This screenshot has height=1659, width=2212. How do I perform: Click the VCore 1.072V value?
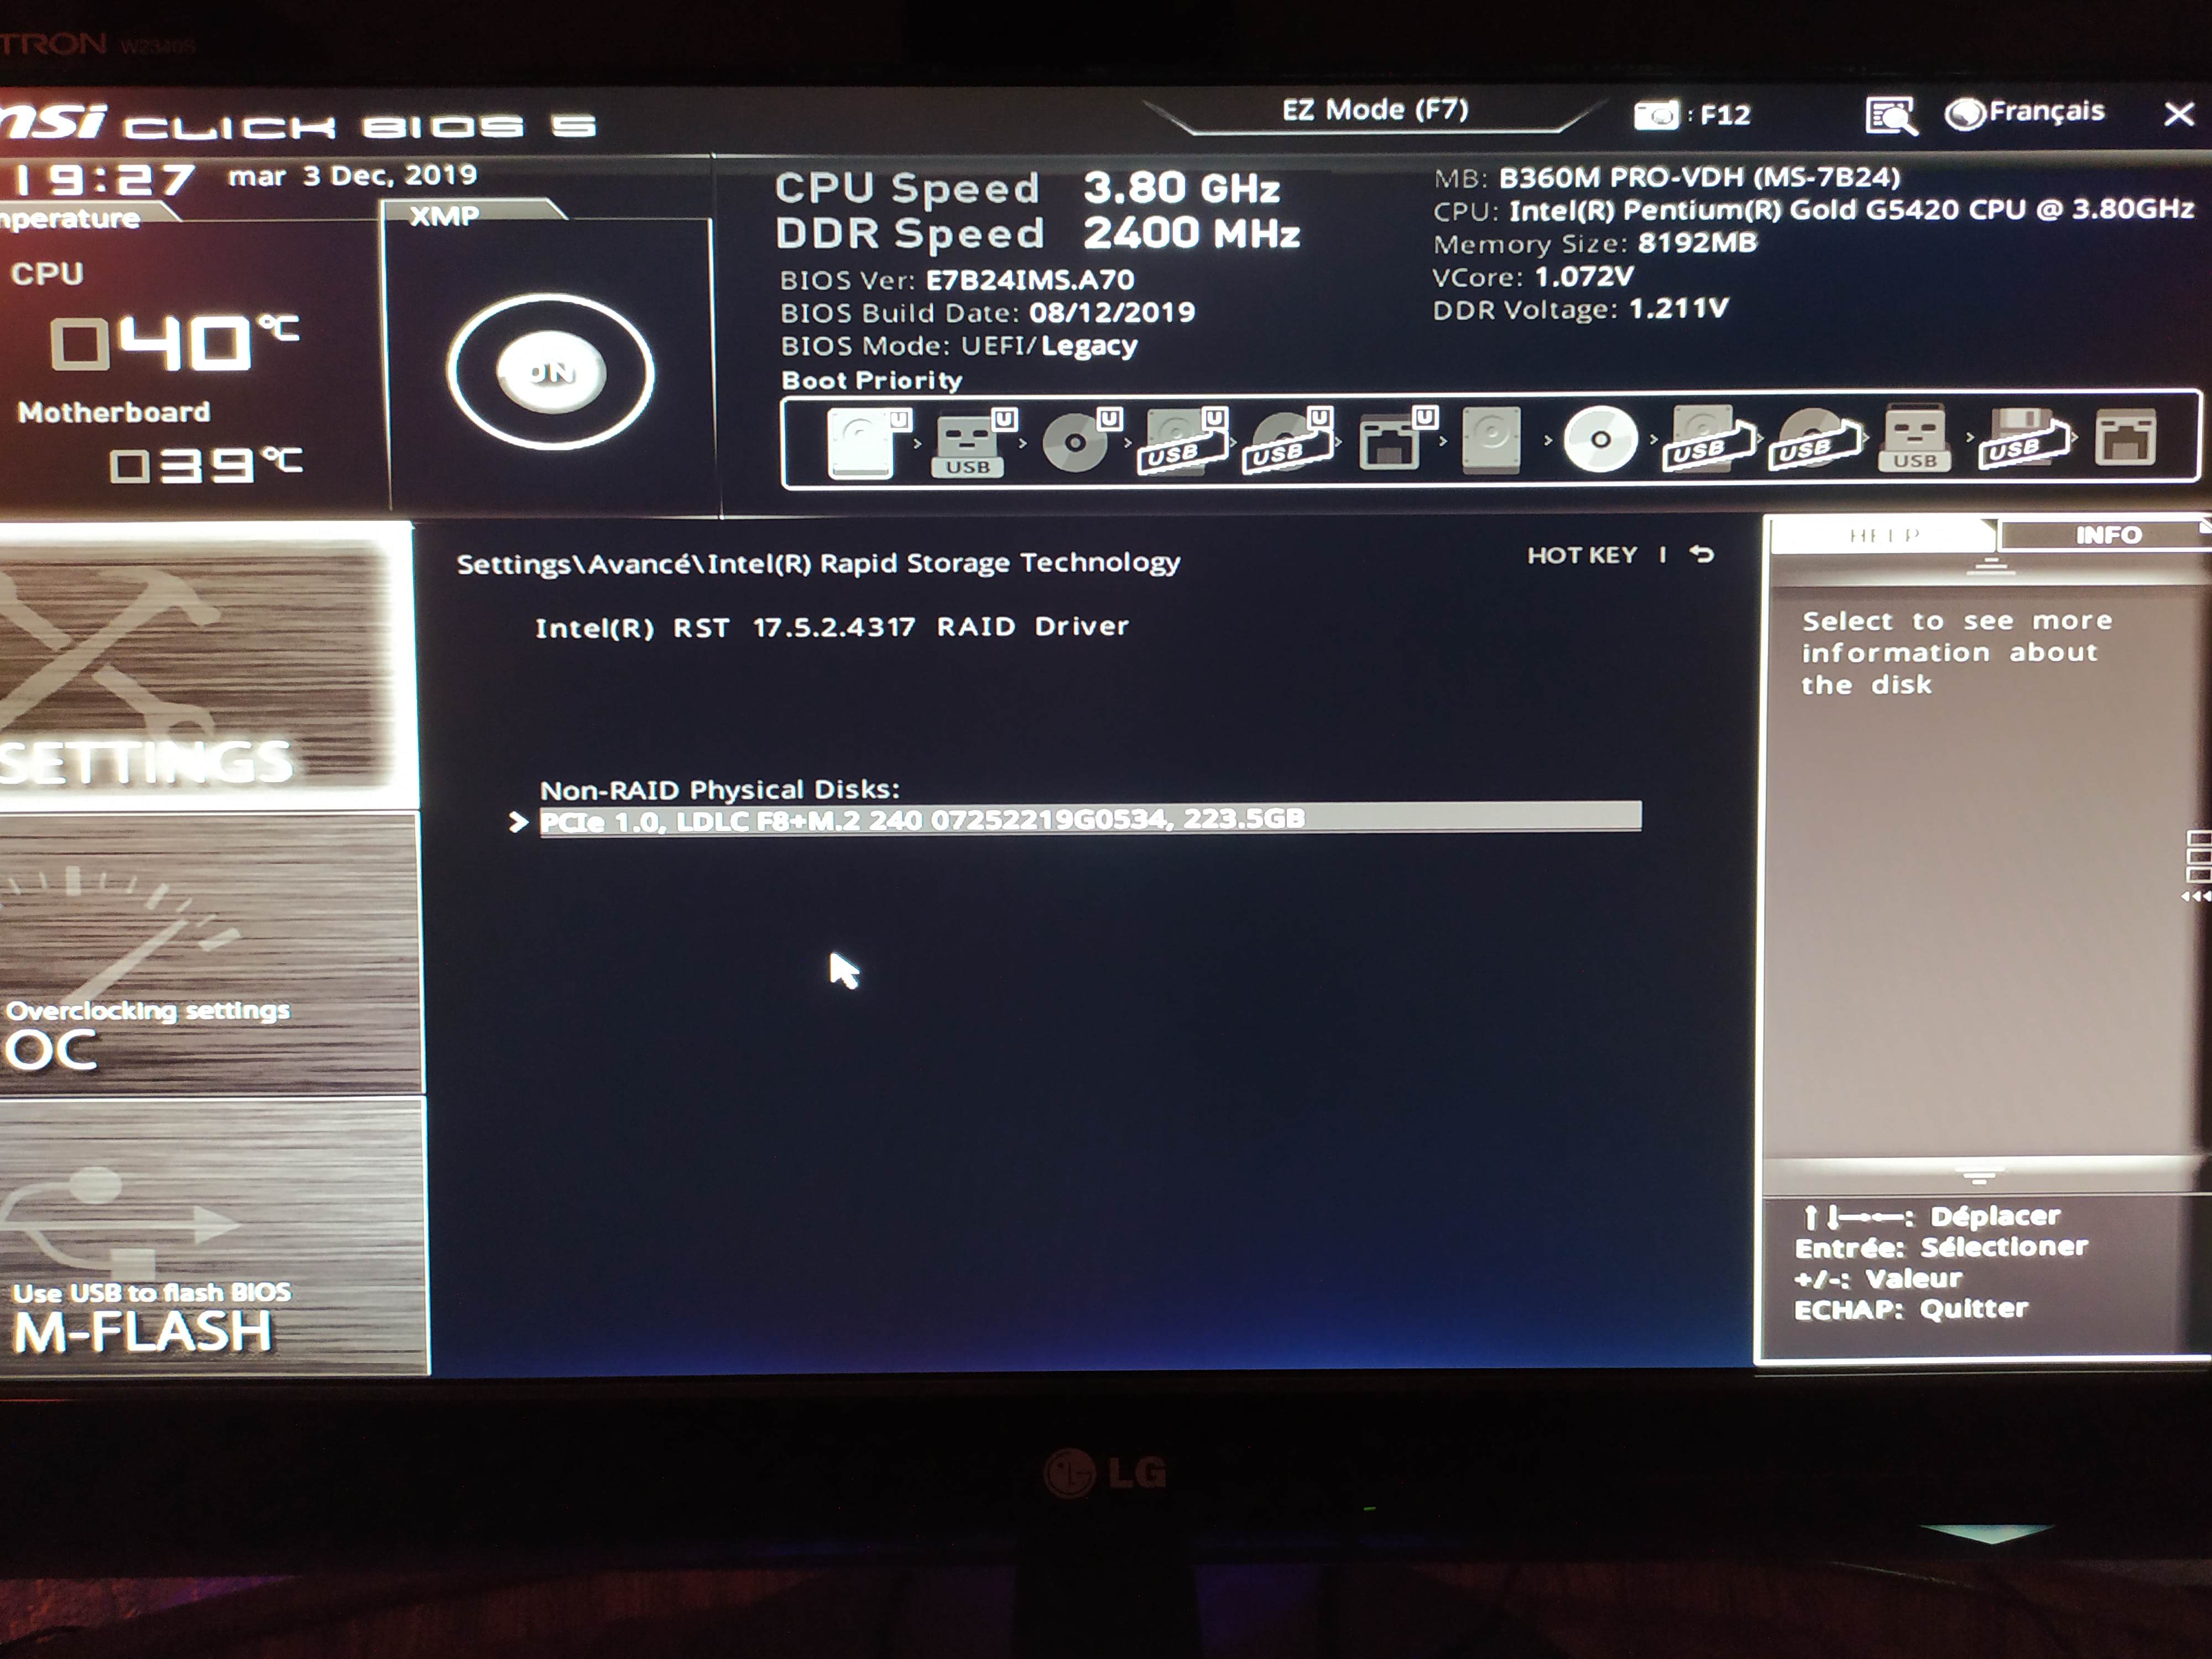(1583, 276)
